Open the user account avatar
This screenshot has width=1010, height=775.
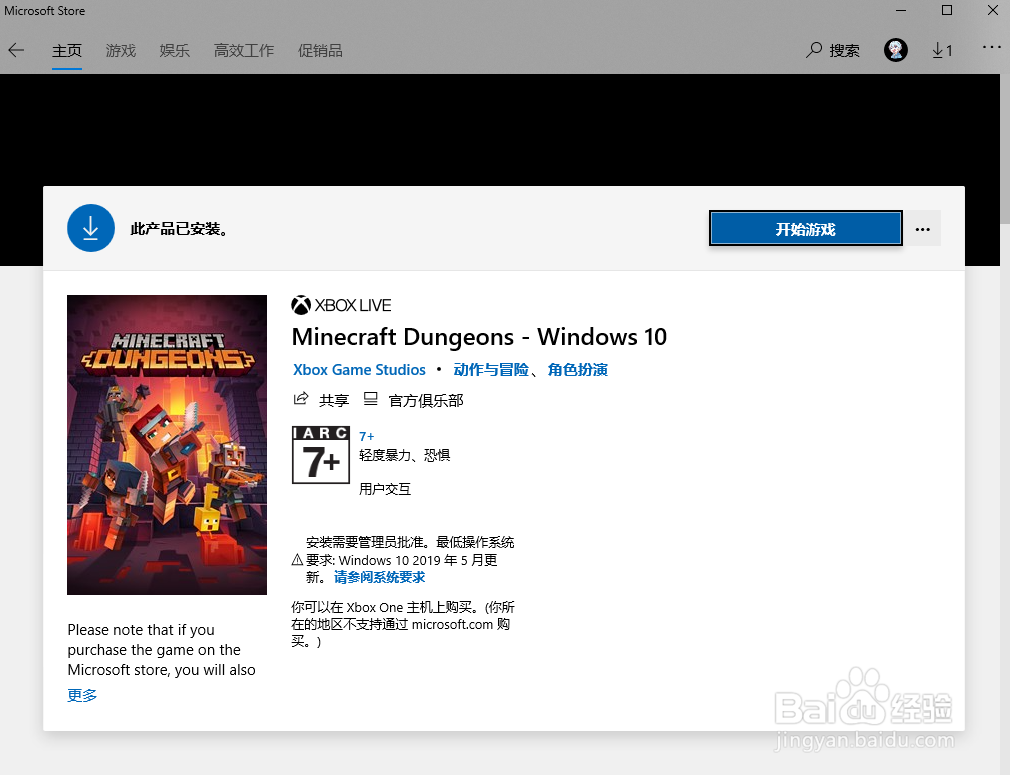coord(895,50)
